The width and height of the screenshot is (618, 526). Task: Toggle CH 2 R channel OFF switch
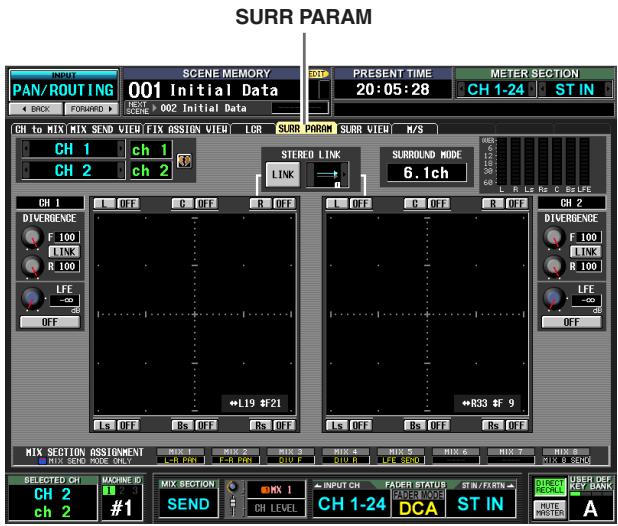tap(516, 204)
